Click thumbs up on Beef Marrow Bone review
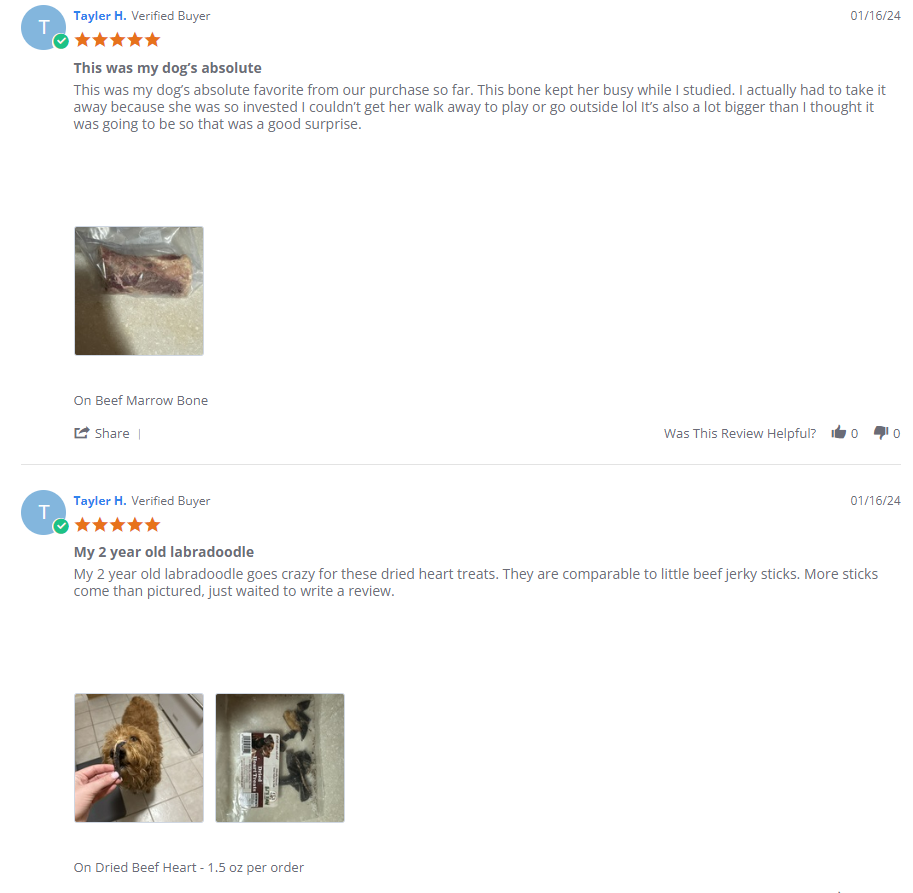 tap(838, 432)
